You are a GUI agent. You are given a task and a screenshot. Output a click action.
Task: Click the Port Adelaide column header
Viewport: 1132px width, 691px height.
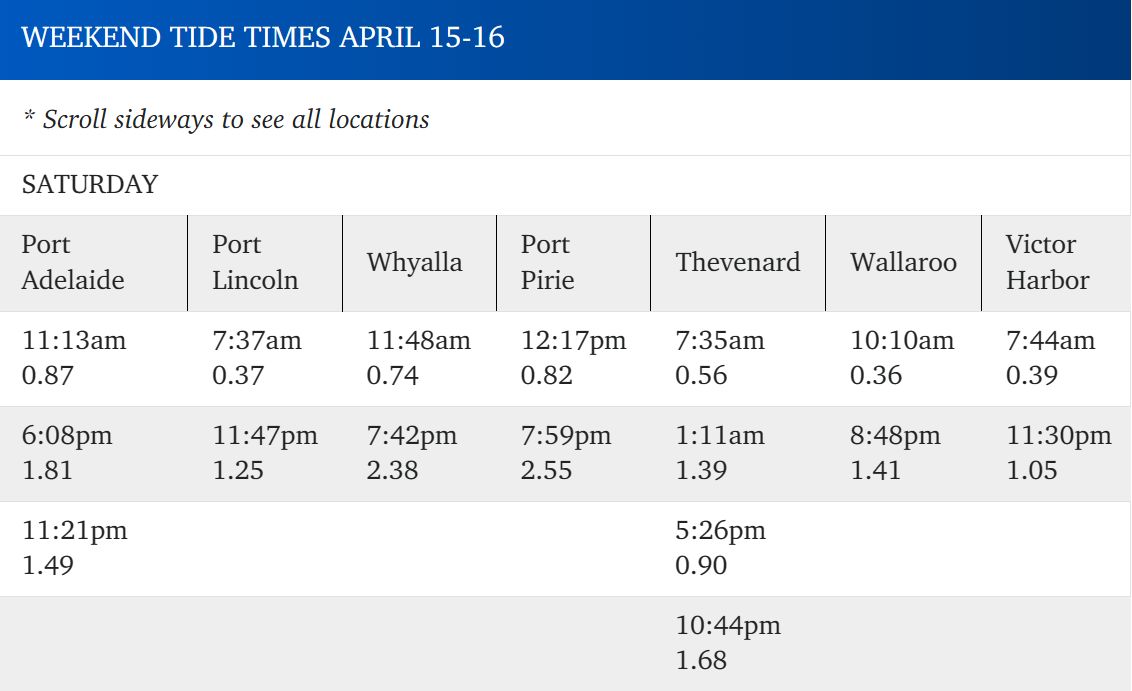point(73,263)
